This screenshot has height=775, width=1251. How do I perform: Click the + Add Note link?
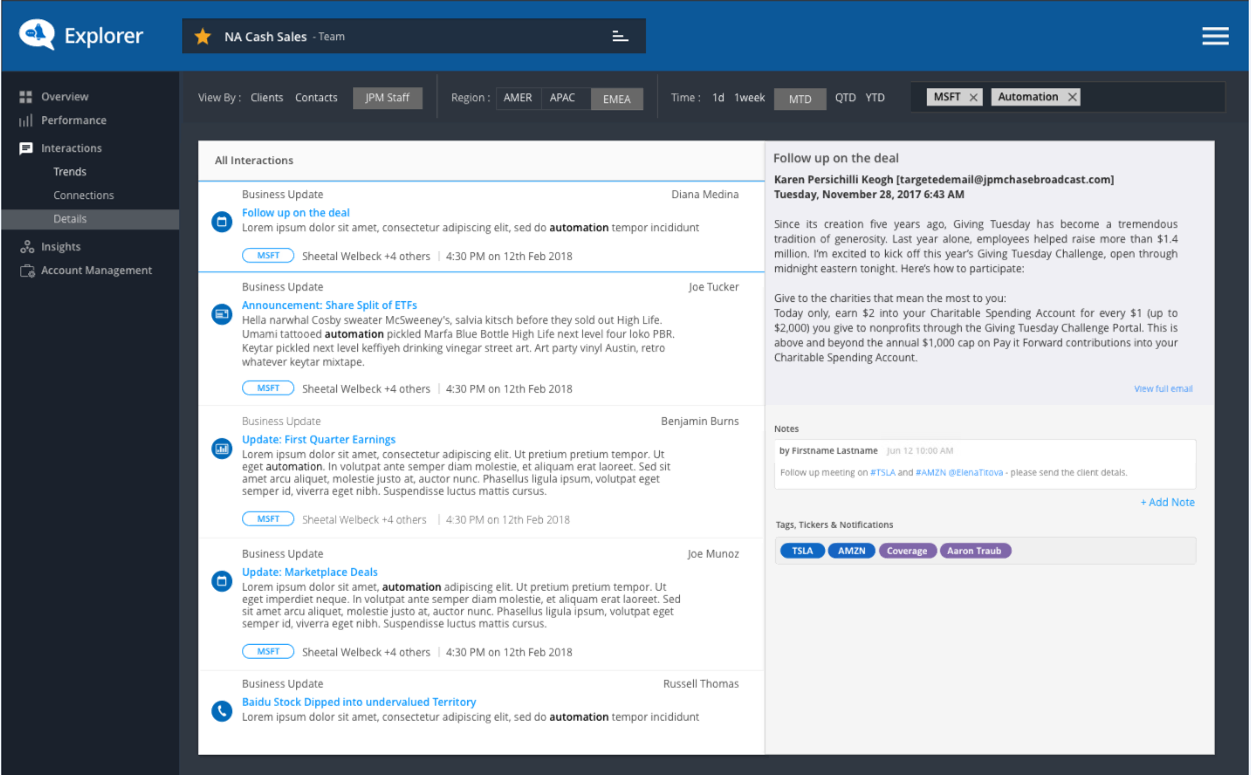click(1168, 503)
